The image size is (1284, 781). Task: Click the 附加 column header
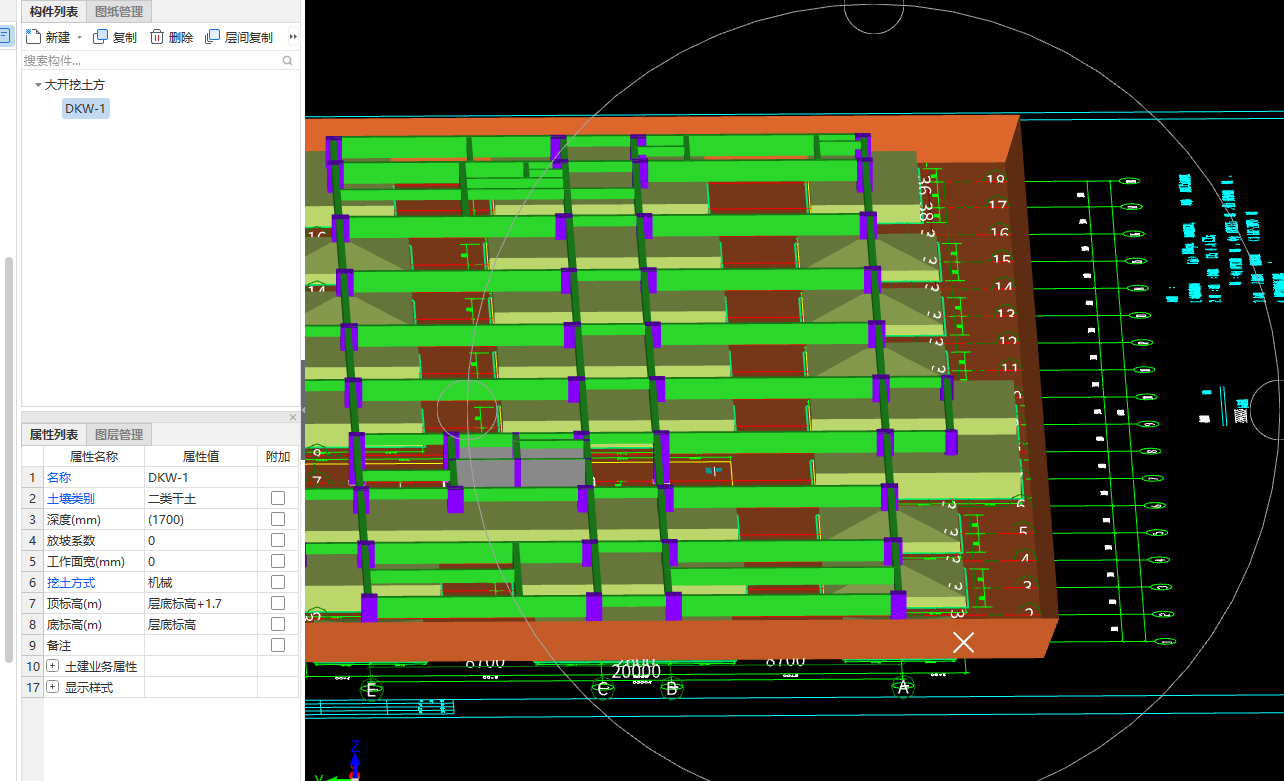click(278, 456)
